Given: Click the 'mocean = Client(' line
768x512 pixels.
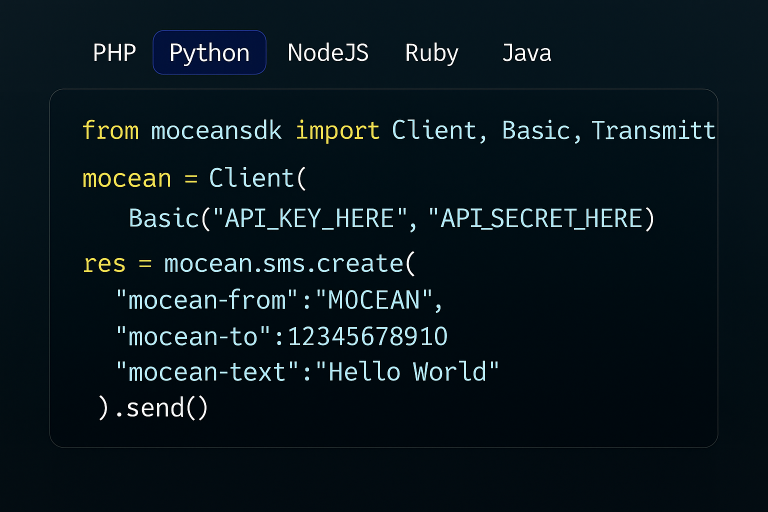Looking at the screenshot, I should 194,178.
